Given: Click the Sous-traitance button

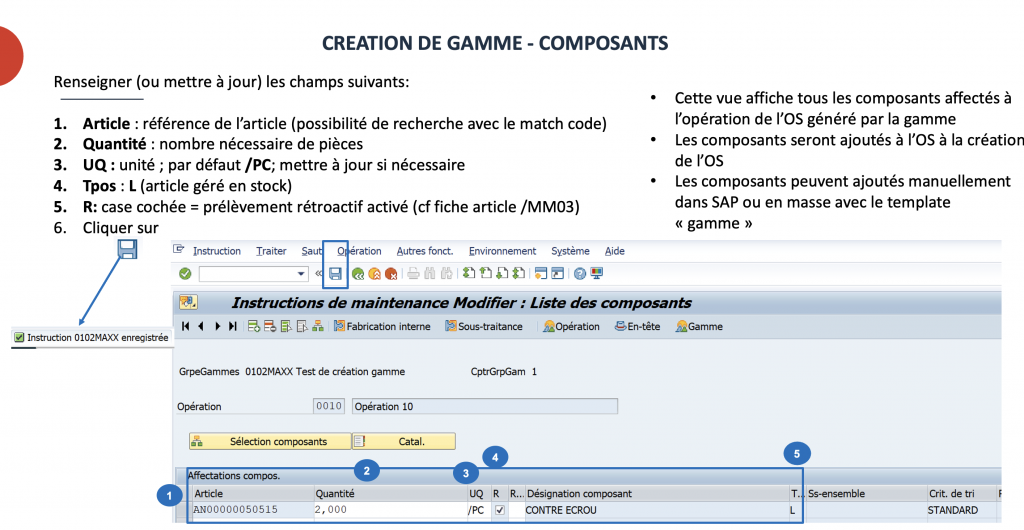Looking at the screenshot, I should tap(484, 326).
